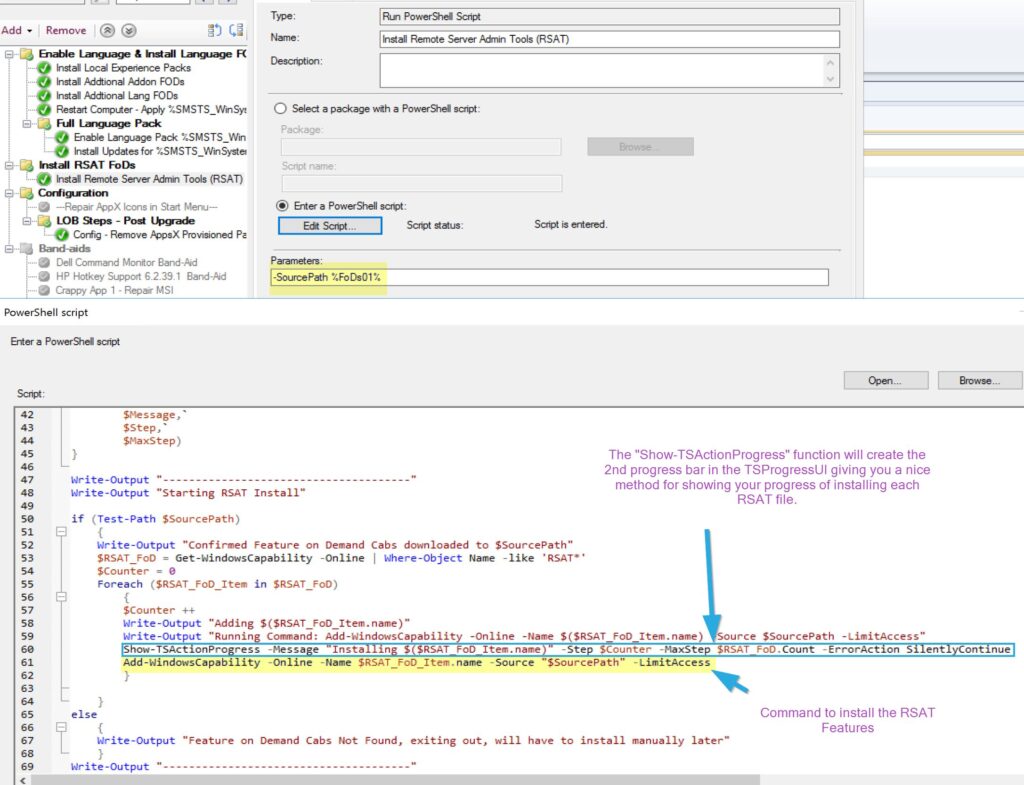
Task: Click the collapse all groups toolbar icon
Action: pyautogui.click(x=237, y=31)
